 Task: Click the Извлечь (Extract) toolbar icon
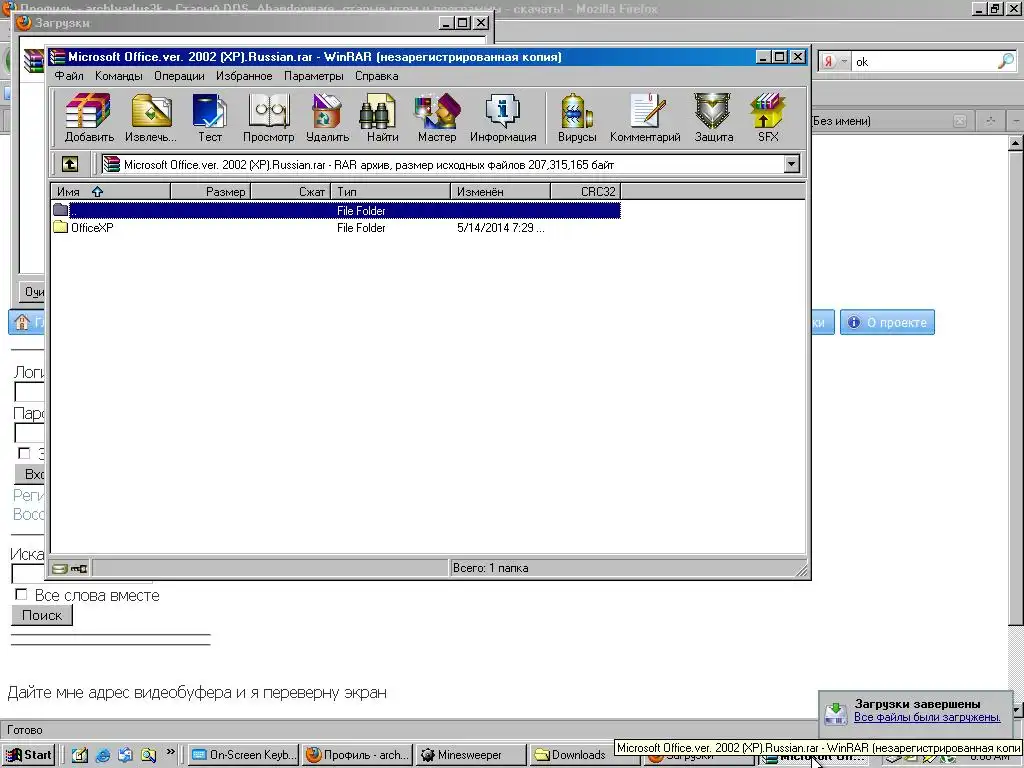(151, 118)
